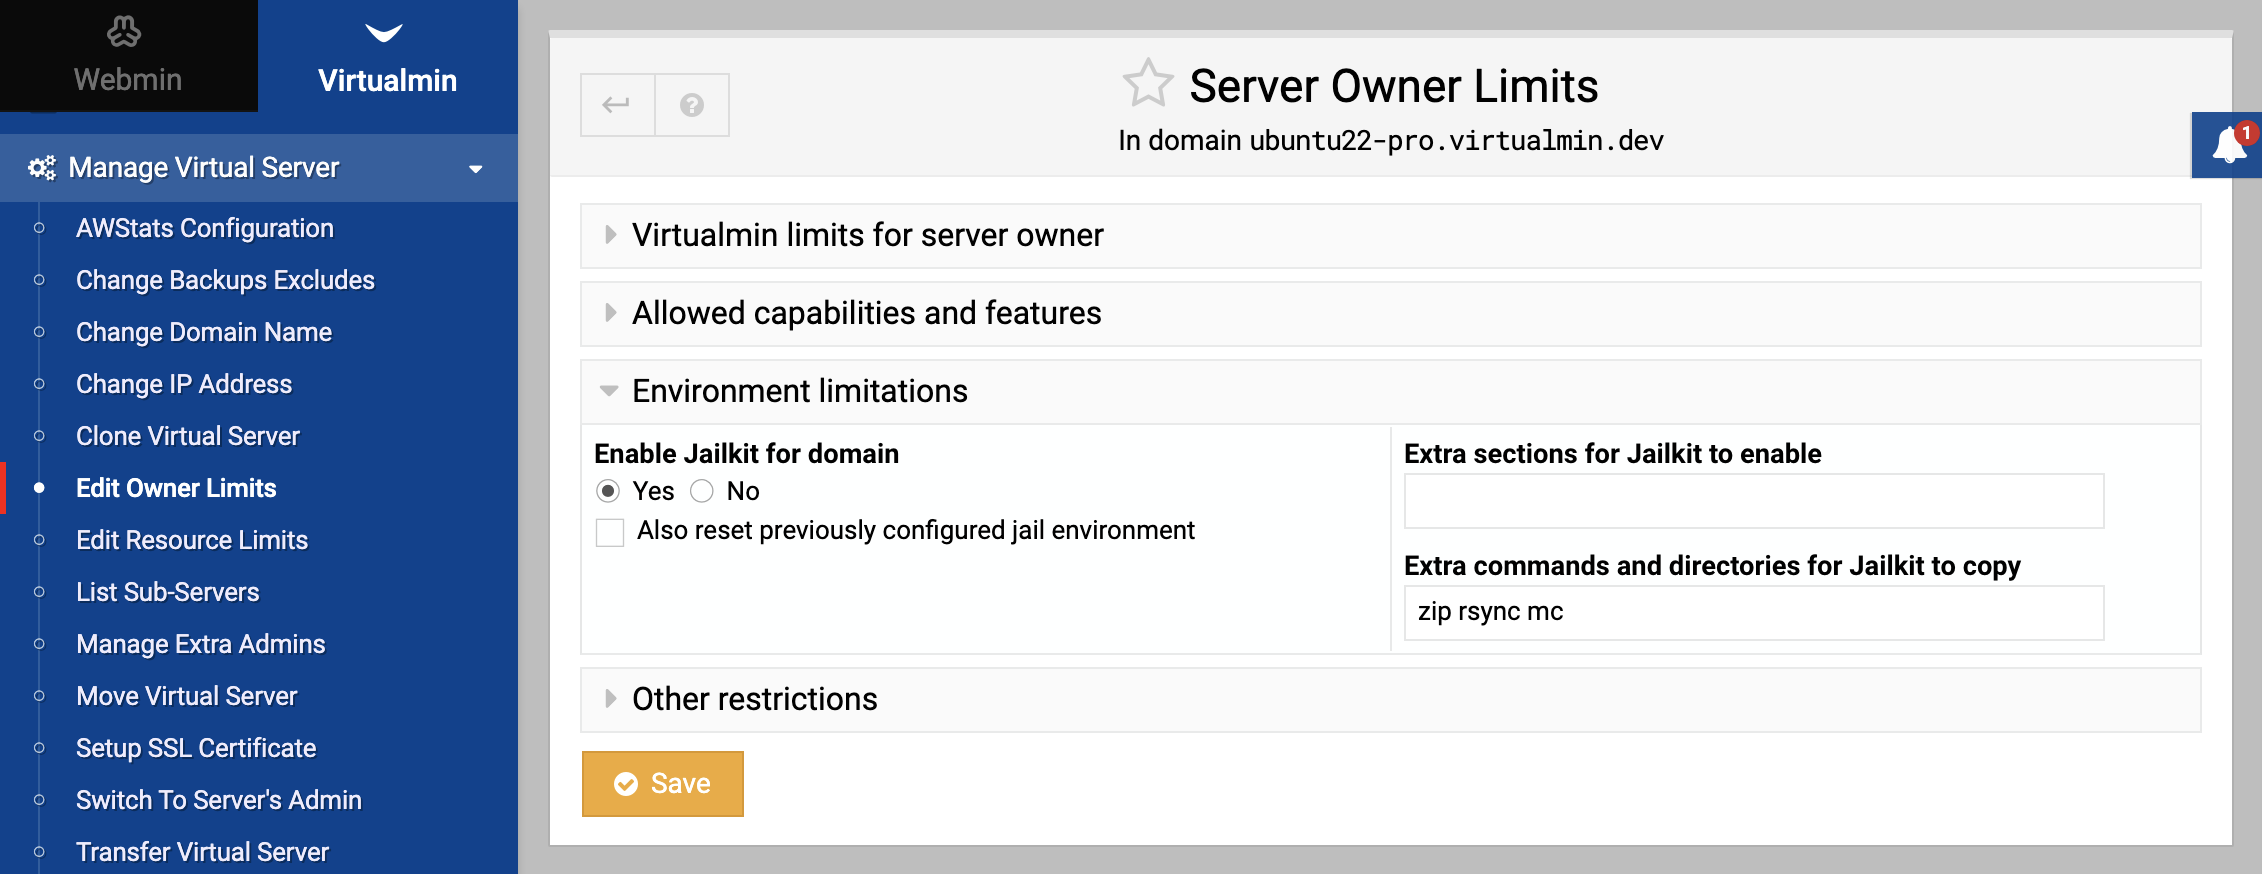Click the back arrow button
2262x874 pixels.
pos(617,104)
